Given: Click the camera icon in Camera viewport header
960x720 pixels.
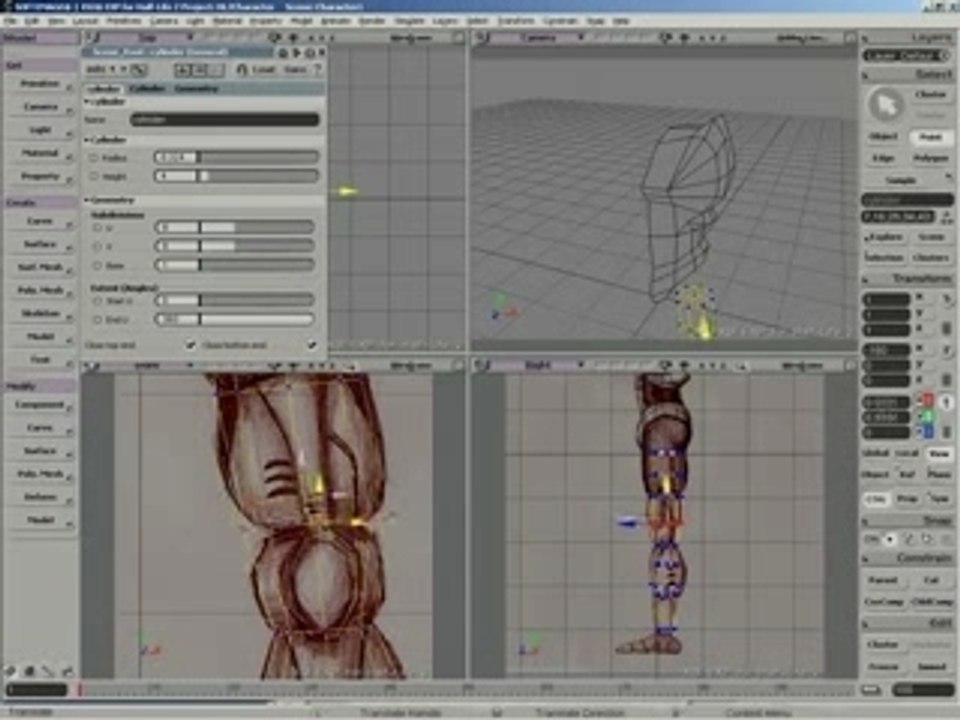Looking at the screenshot, I should (x=665, y=38).
